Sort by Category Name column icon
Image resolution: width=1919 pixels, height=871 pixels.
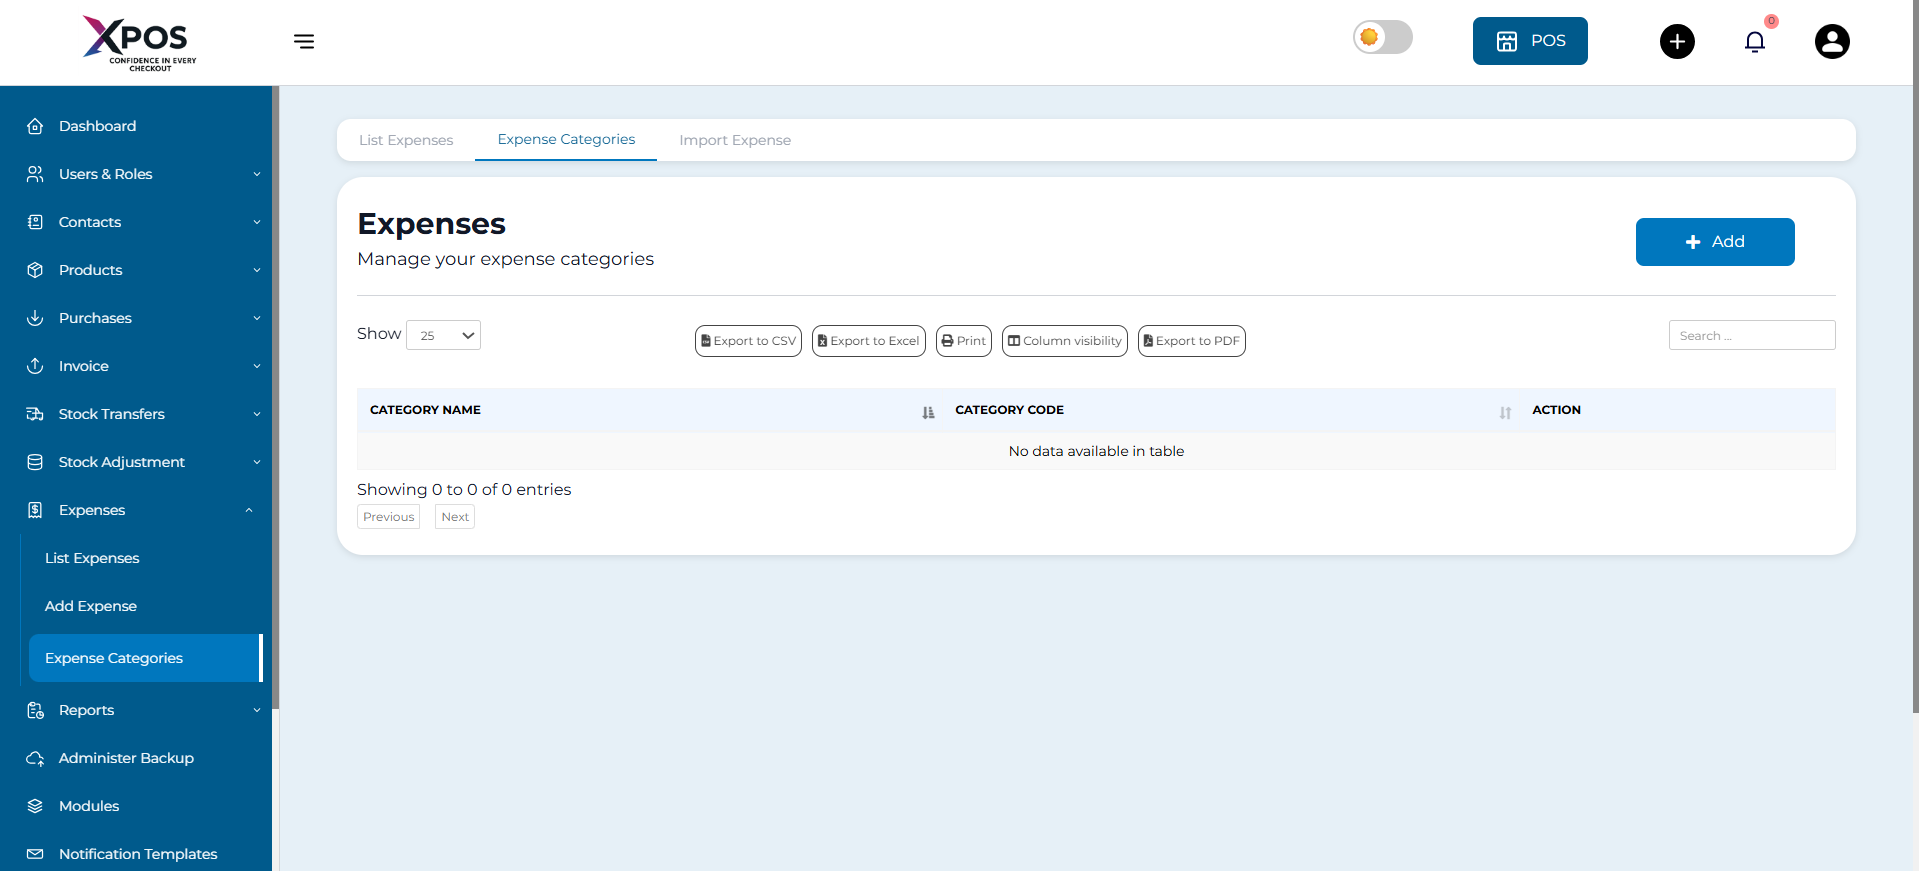(x=928, y=412)
